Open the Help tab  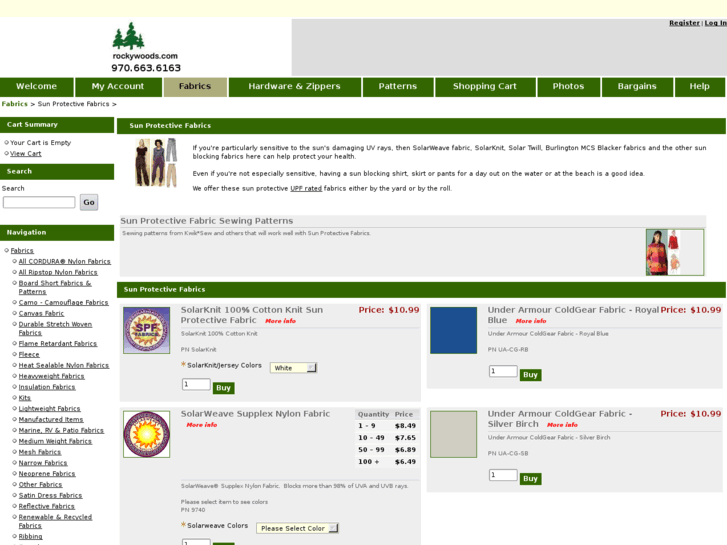700,87
